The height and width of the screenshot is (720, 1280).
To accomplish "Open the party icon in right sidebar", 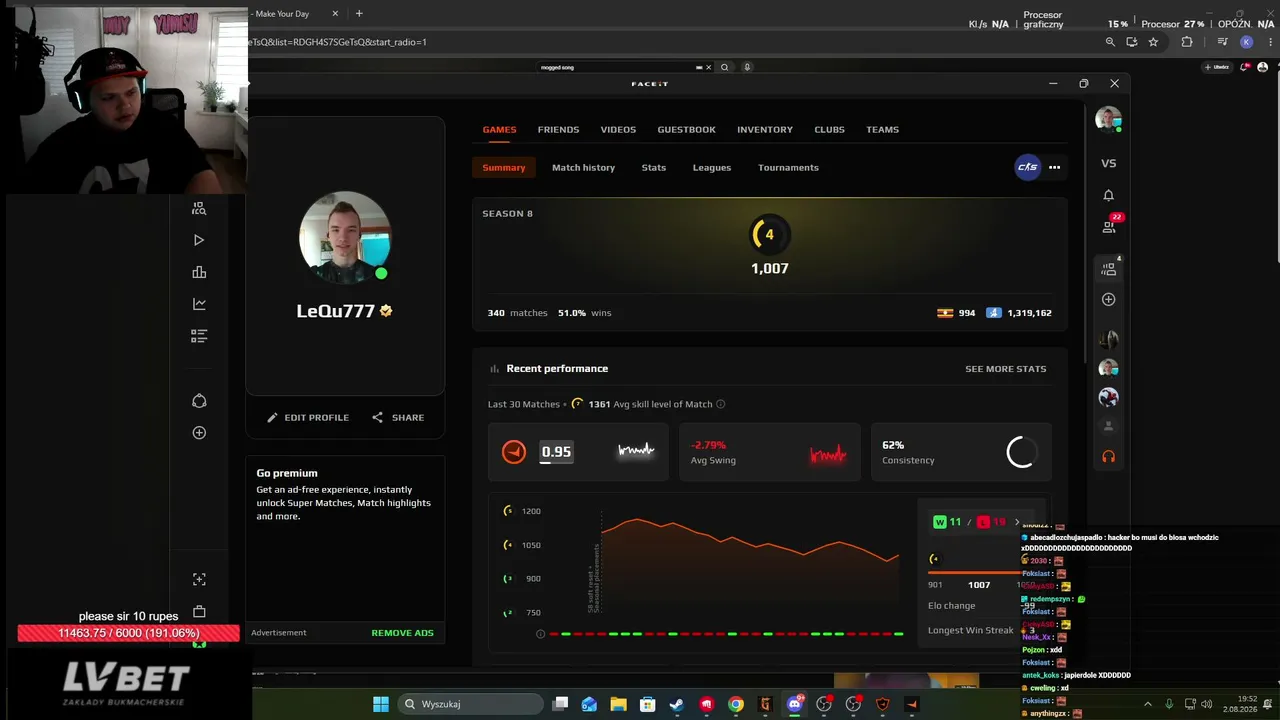I will [1109, 268].
